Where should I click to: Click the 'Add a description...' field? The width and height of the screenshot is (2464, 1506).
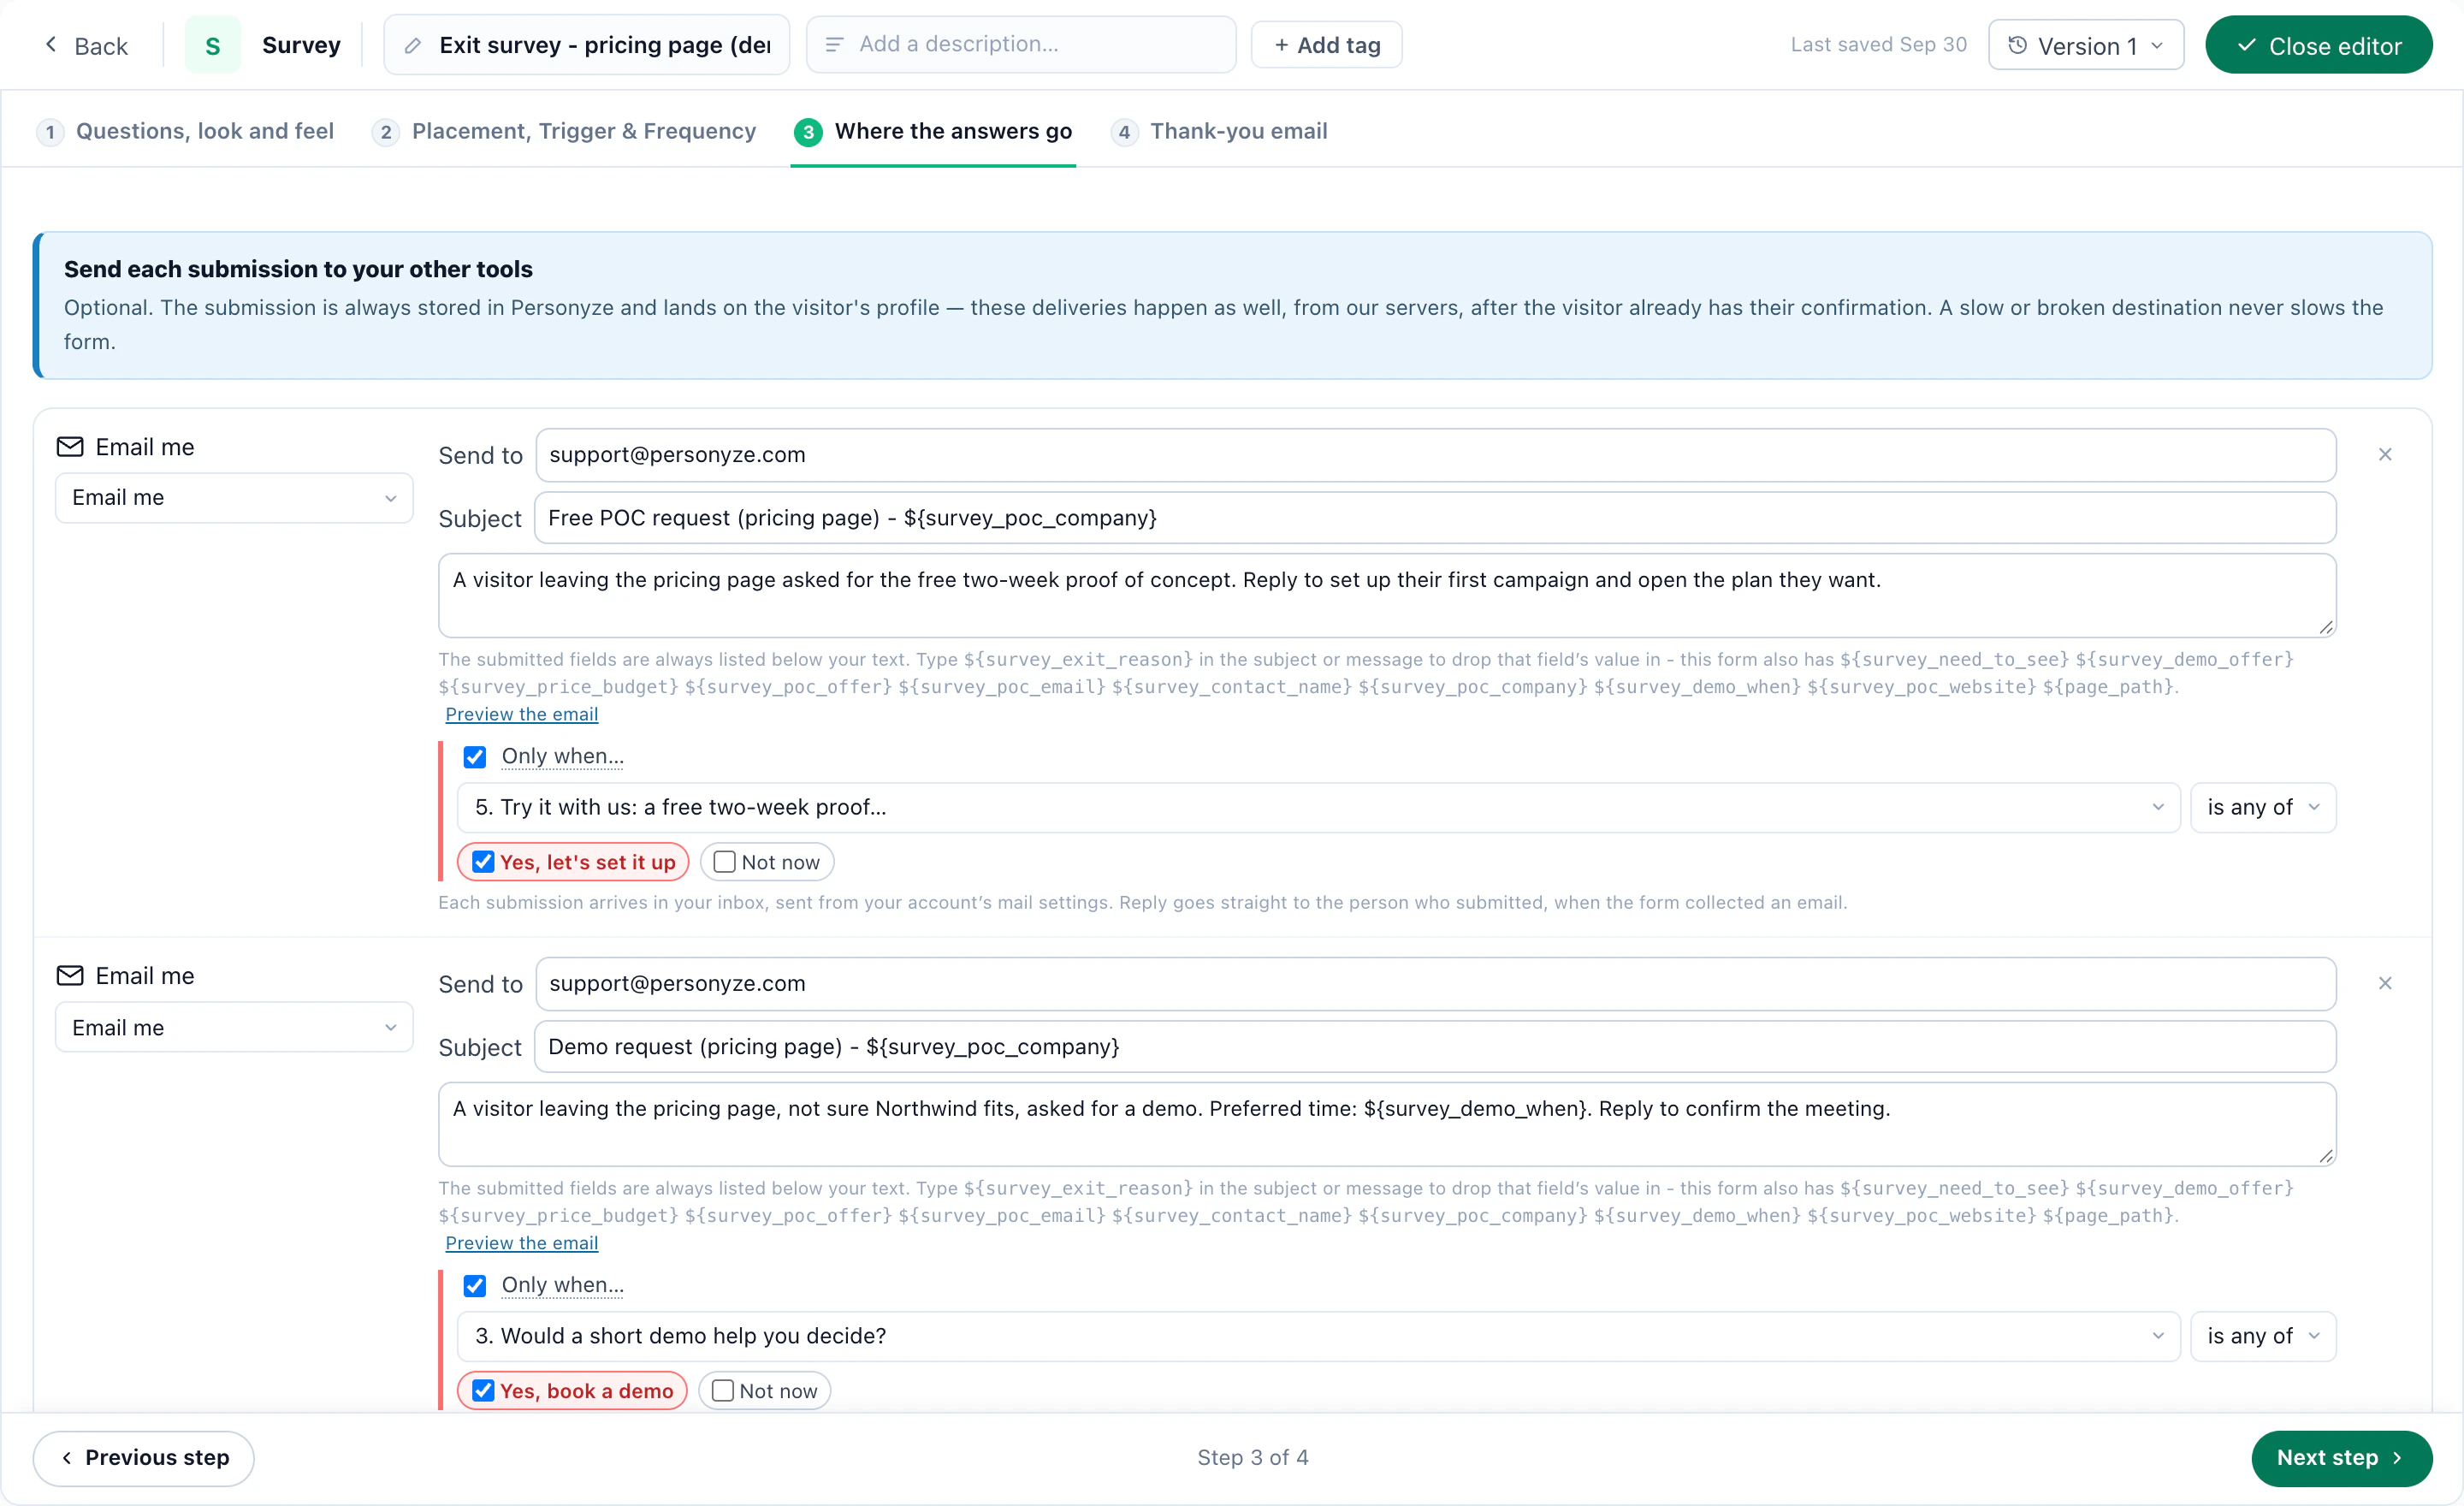tap(1021, 45)
